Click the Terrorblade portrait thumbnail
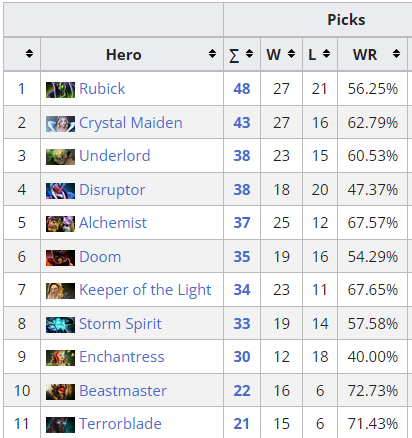Screen dimensions: 412x438 point(60,425)
